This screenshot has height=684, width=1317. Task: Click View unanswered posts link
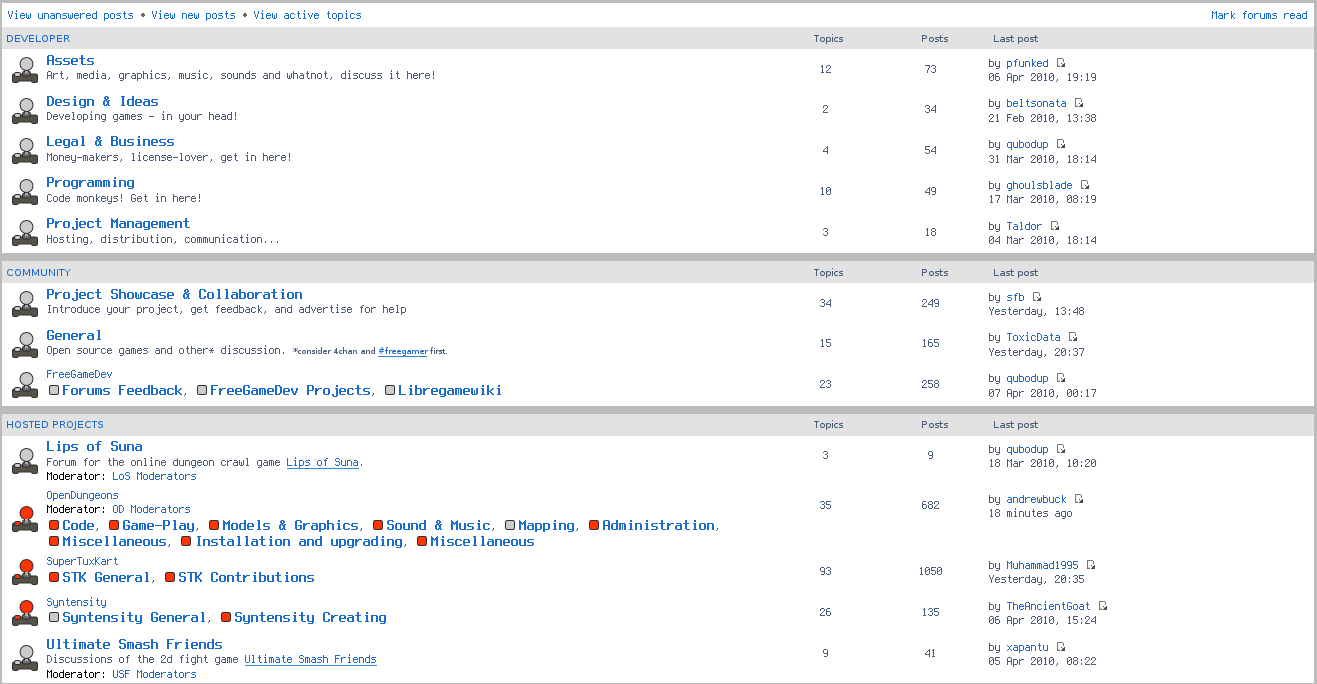70,15
